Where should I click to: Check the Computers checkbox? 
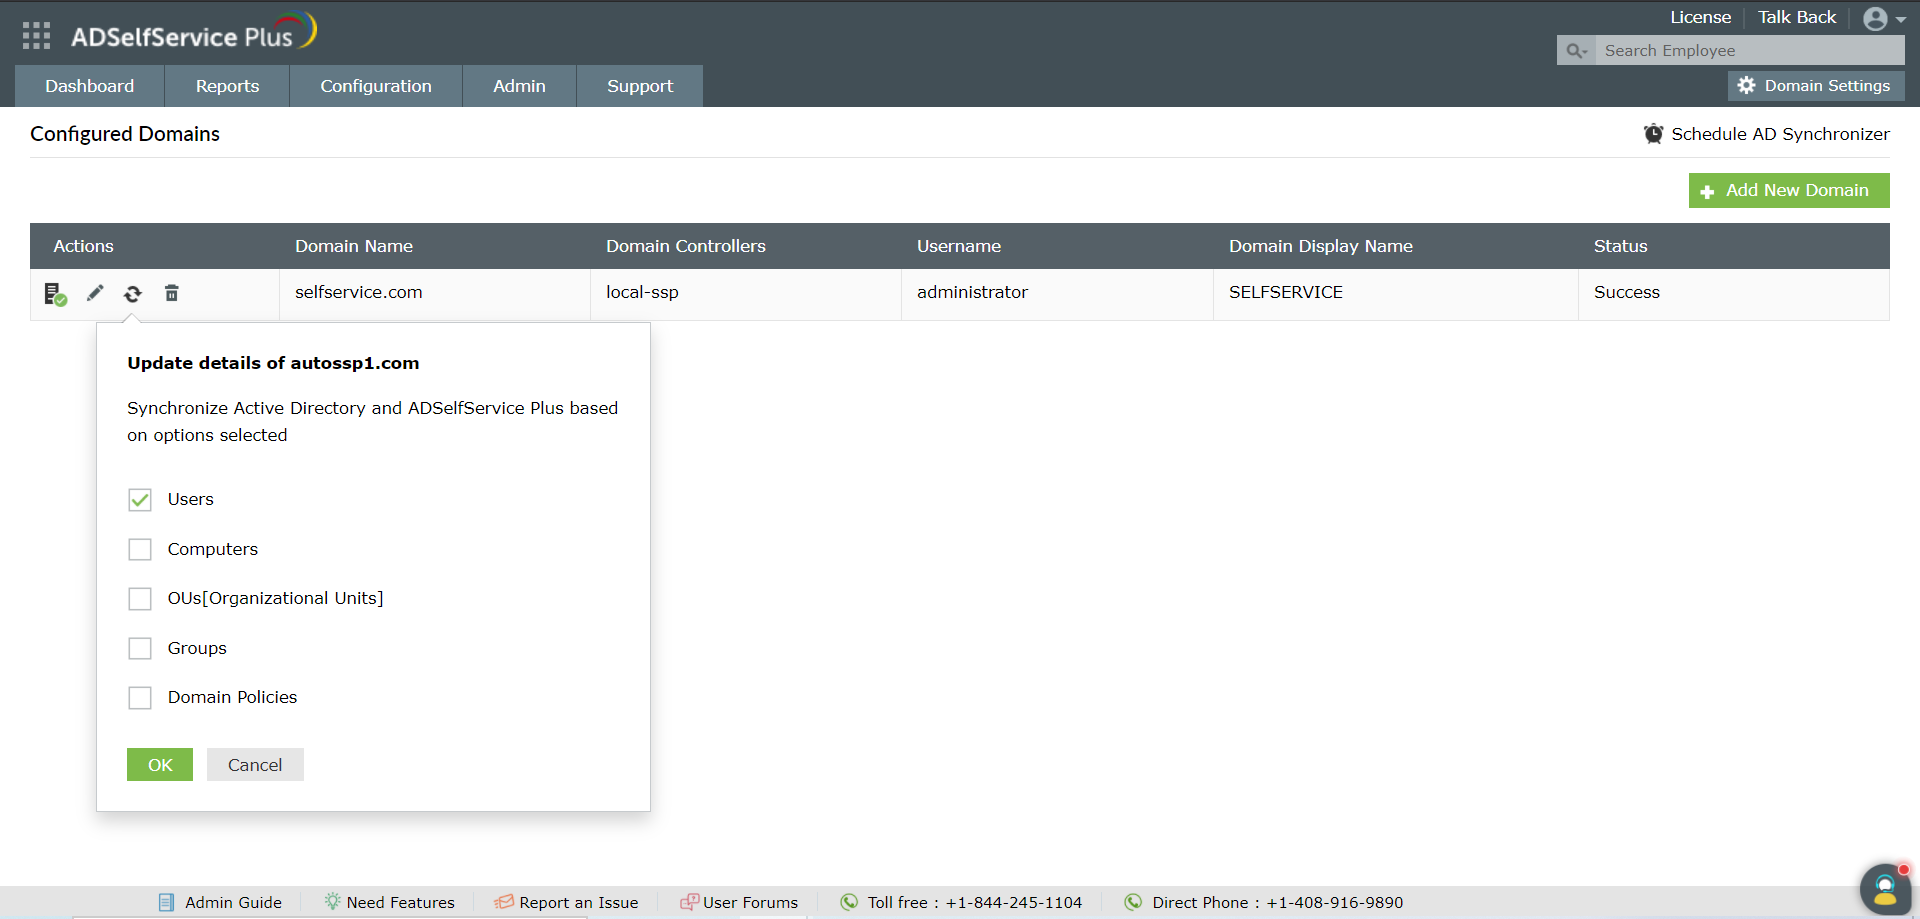140,549
